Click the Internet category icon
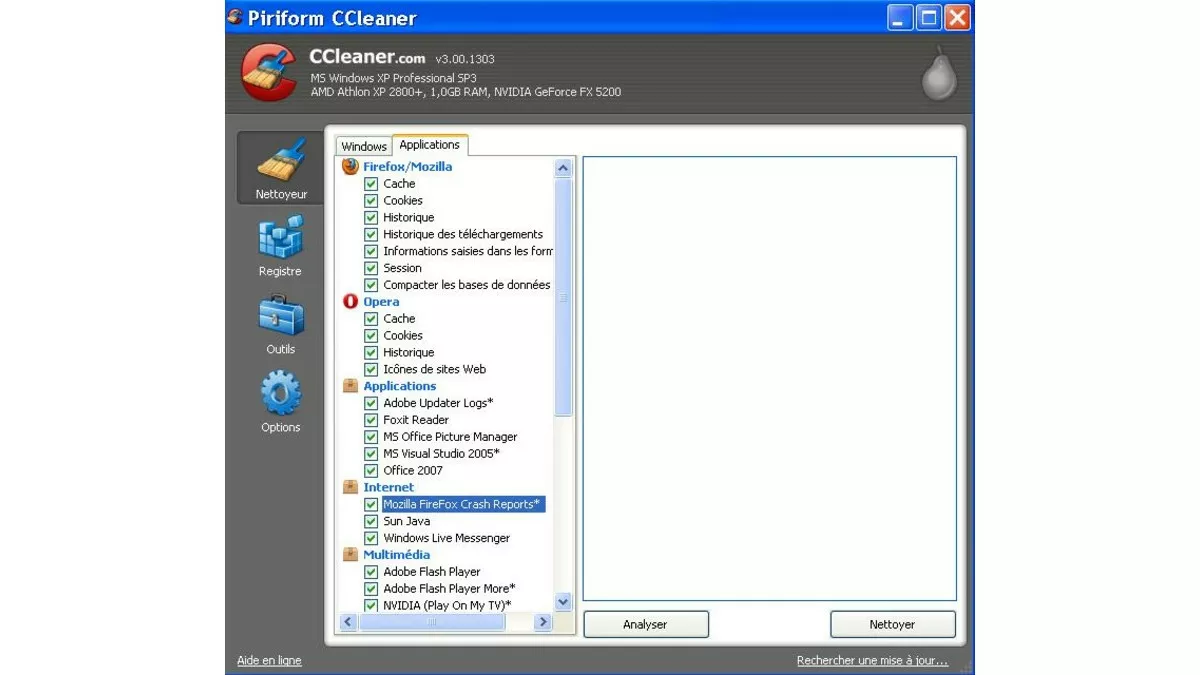Viewport: 1200px width, 675px height. pos(350,487)
